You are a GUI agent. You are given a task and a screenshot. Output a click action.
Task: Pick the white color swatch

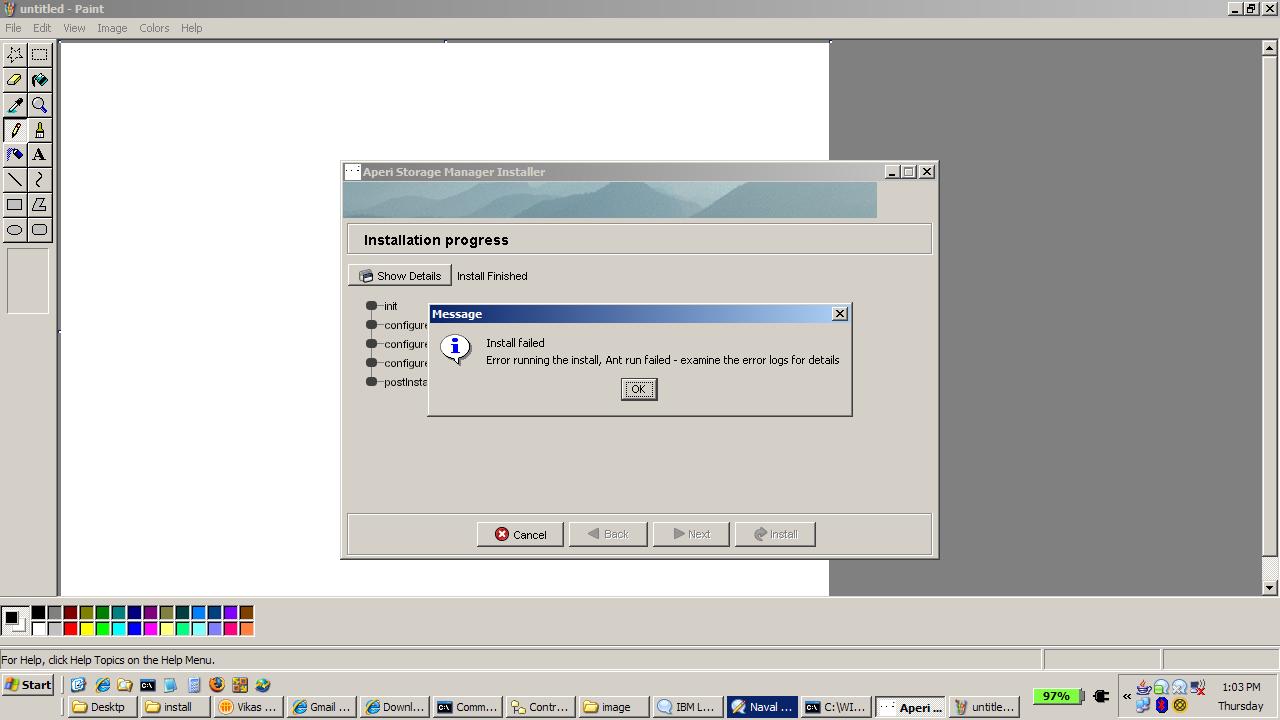pyautogui.click(x=38, y=628)
